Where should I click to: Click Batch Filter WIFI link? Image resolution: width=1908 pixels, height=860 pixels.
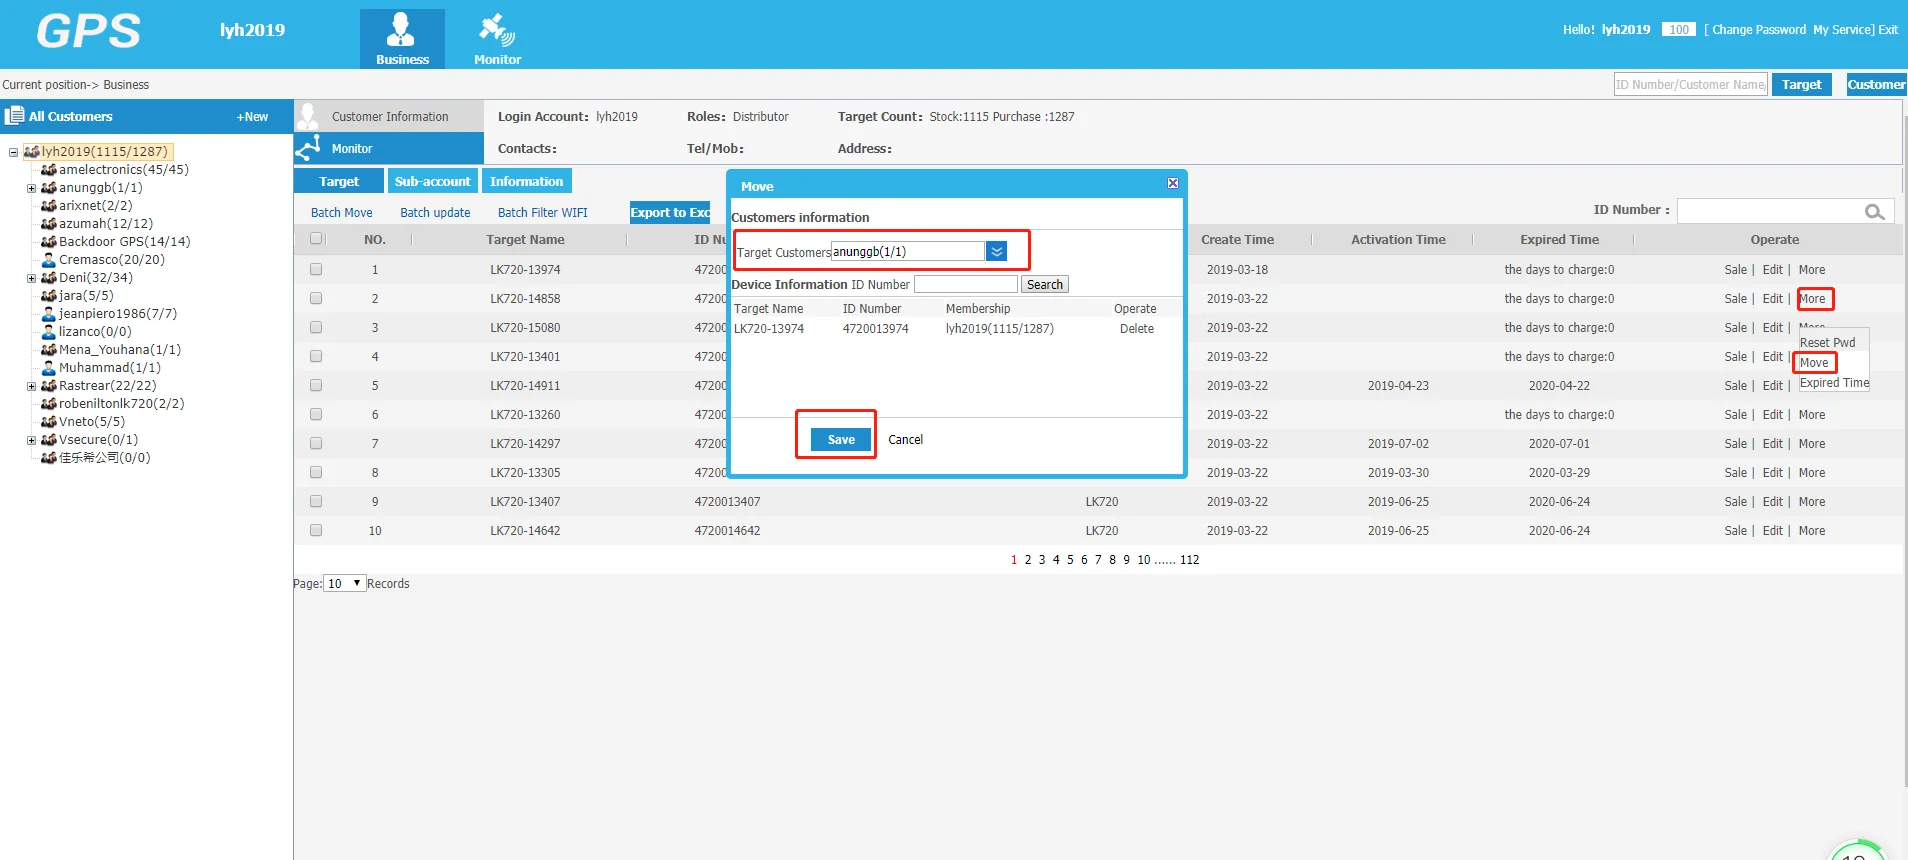(x=543, y=213)
